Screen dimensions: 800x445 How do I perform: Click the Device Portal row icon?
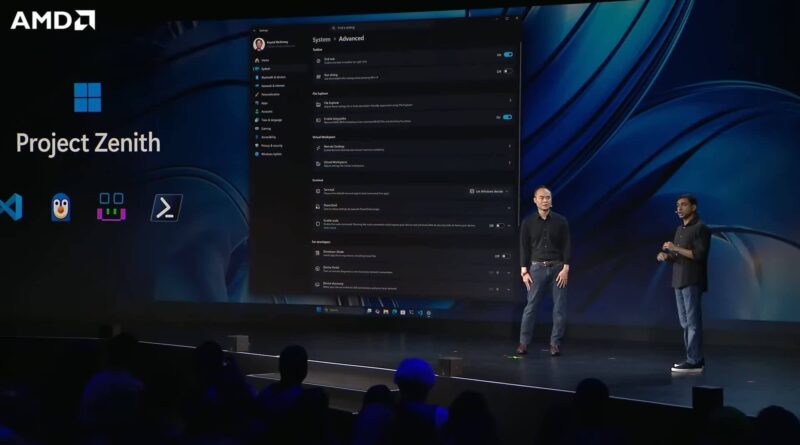(317, 268)
